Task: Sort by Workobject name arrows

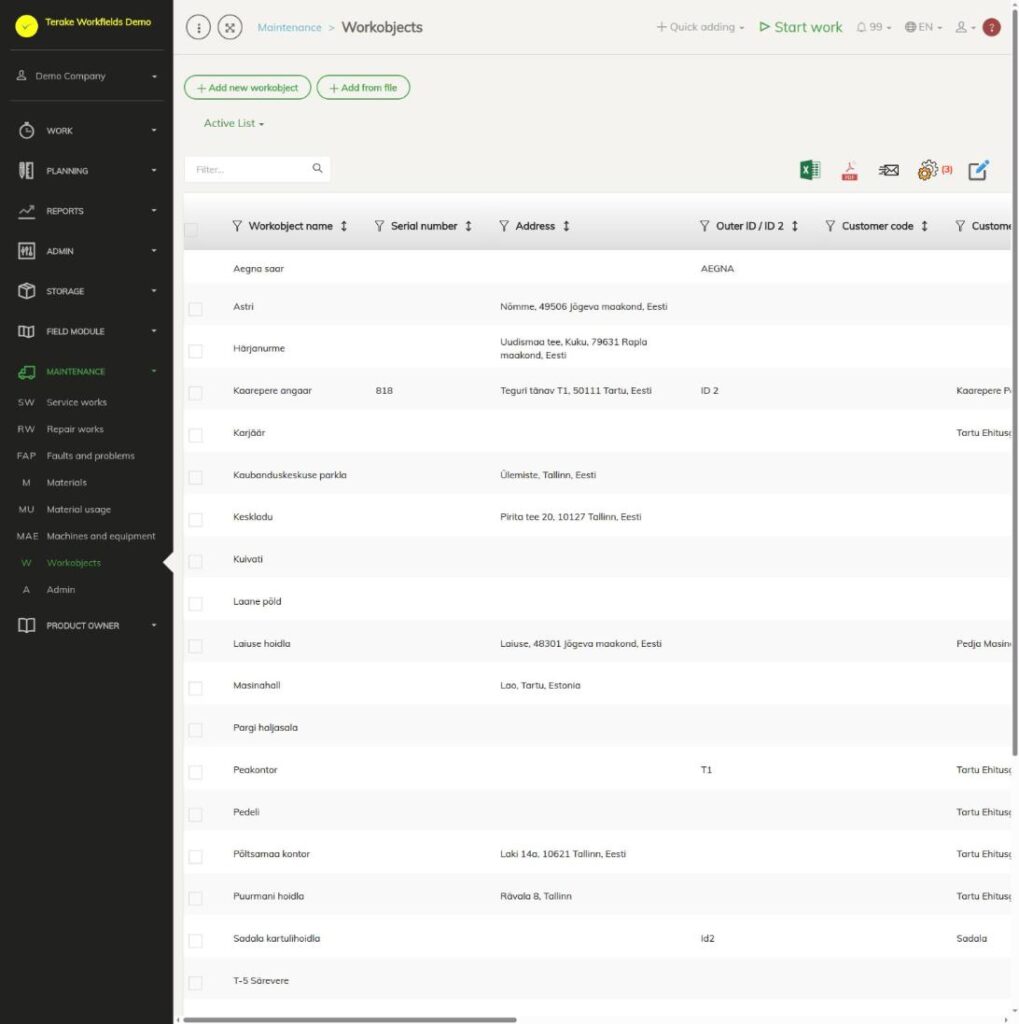Action: (x=344, y=226)
